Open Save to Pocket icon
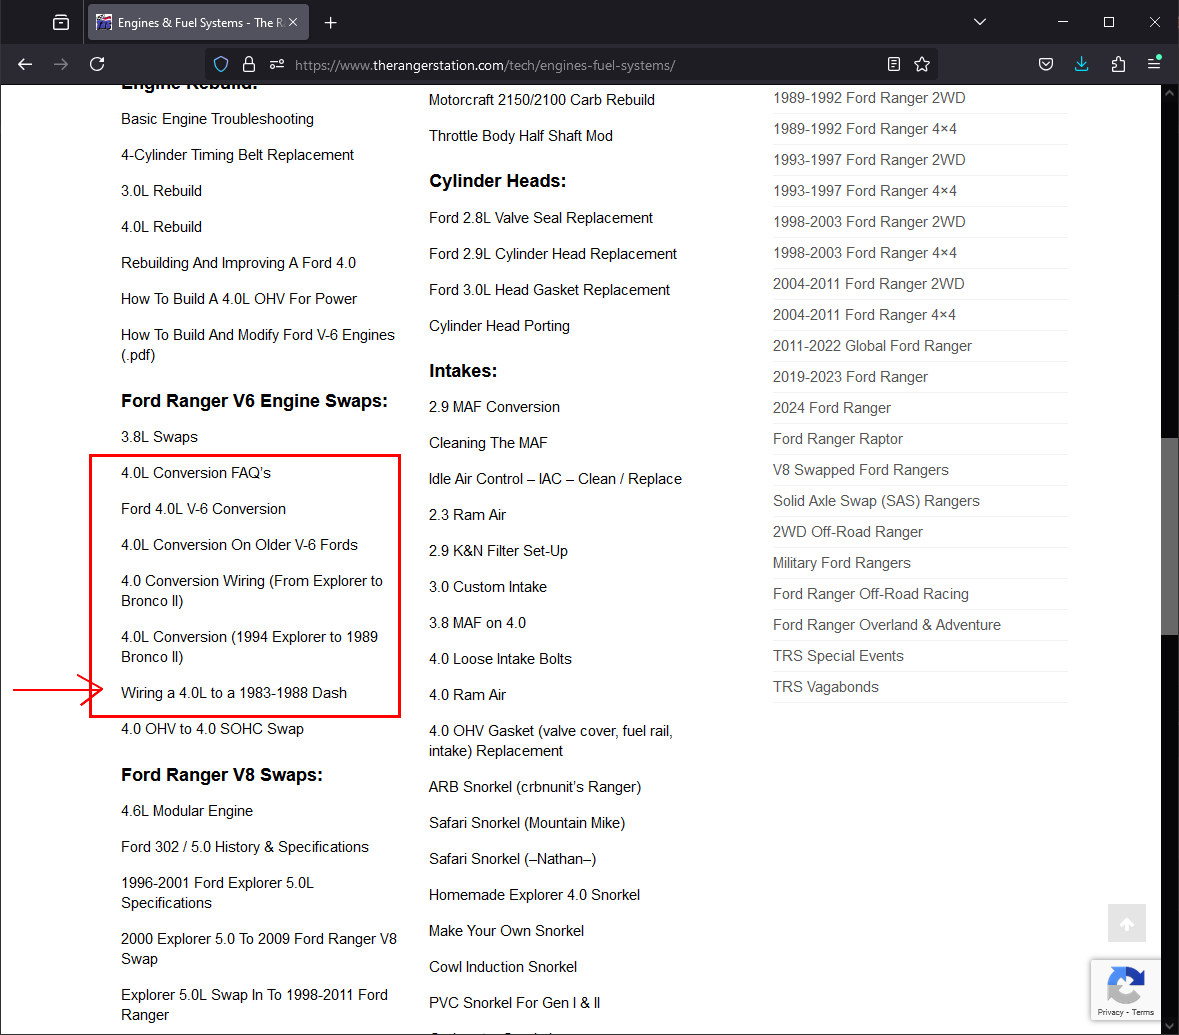 [1046, 65]
